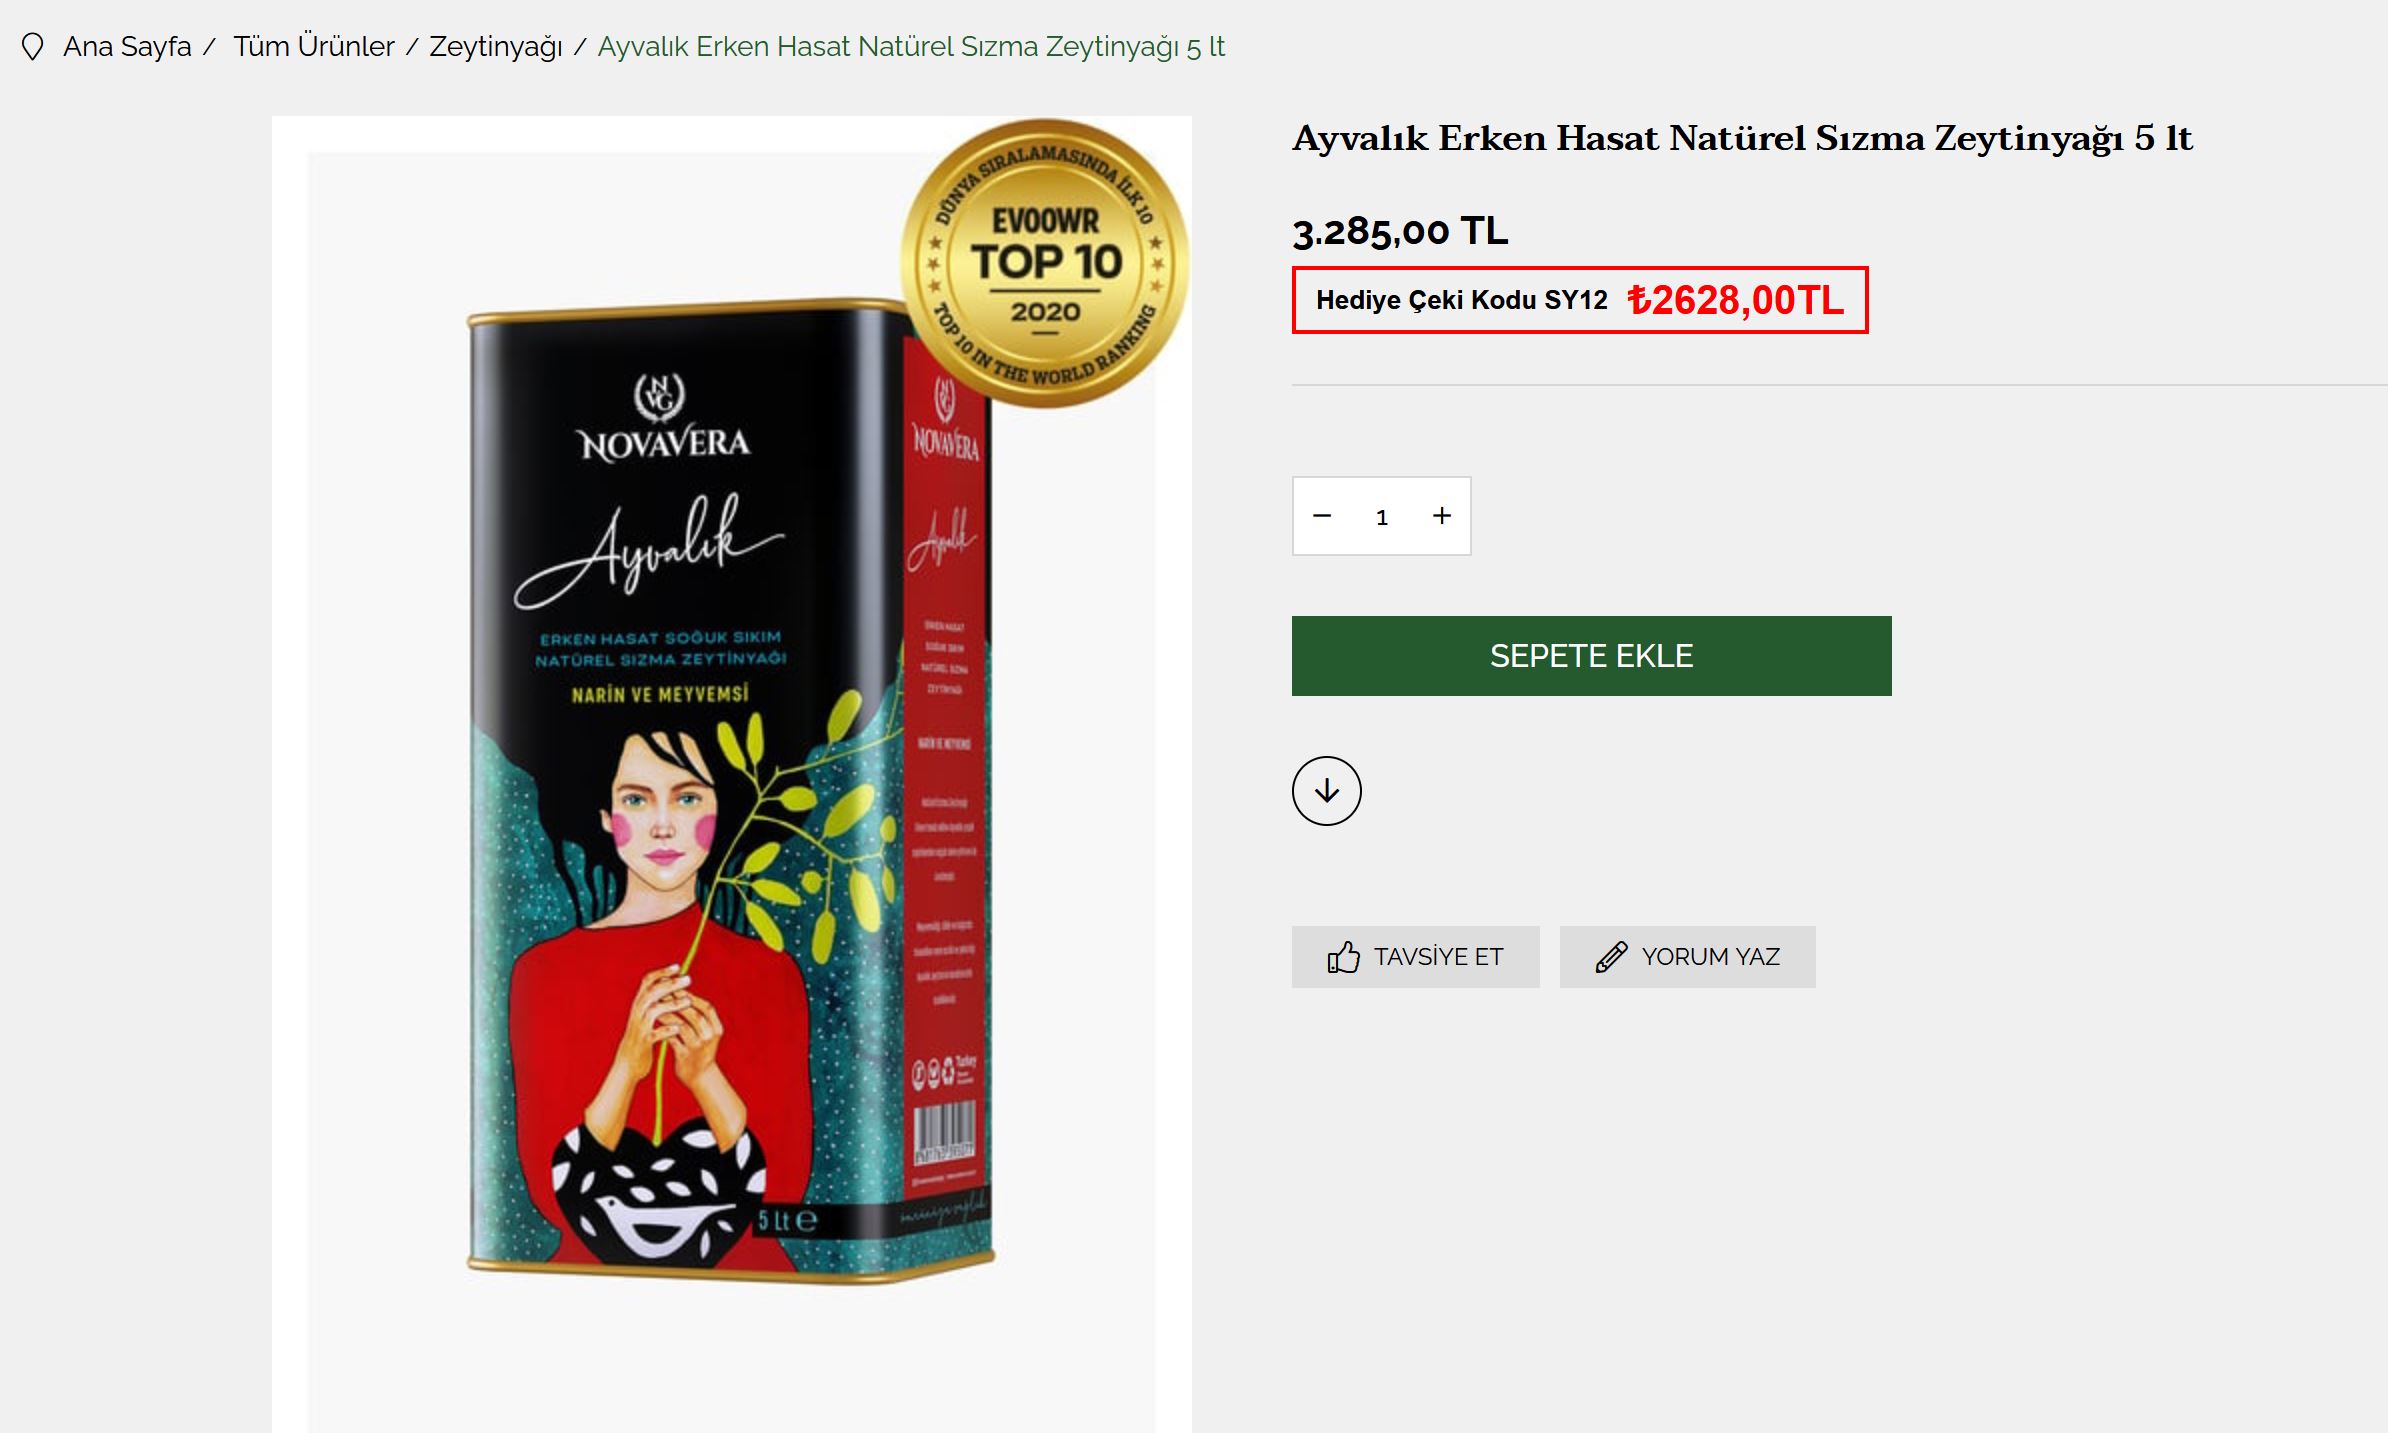Increase quantity with the plus button
2388x1433 pixels.
[1441, 516]
